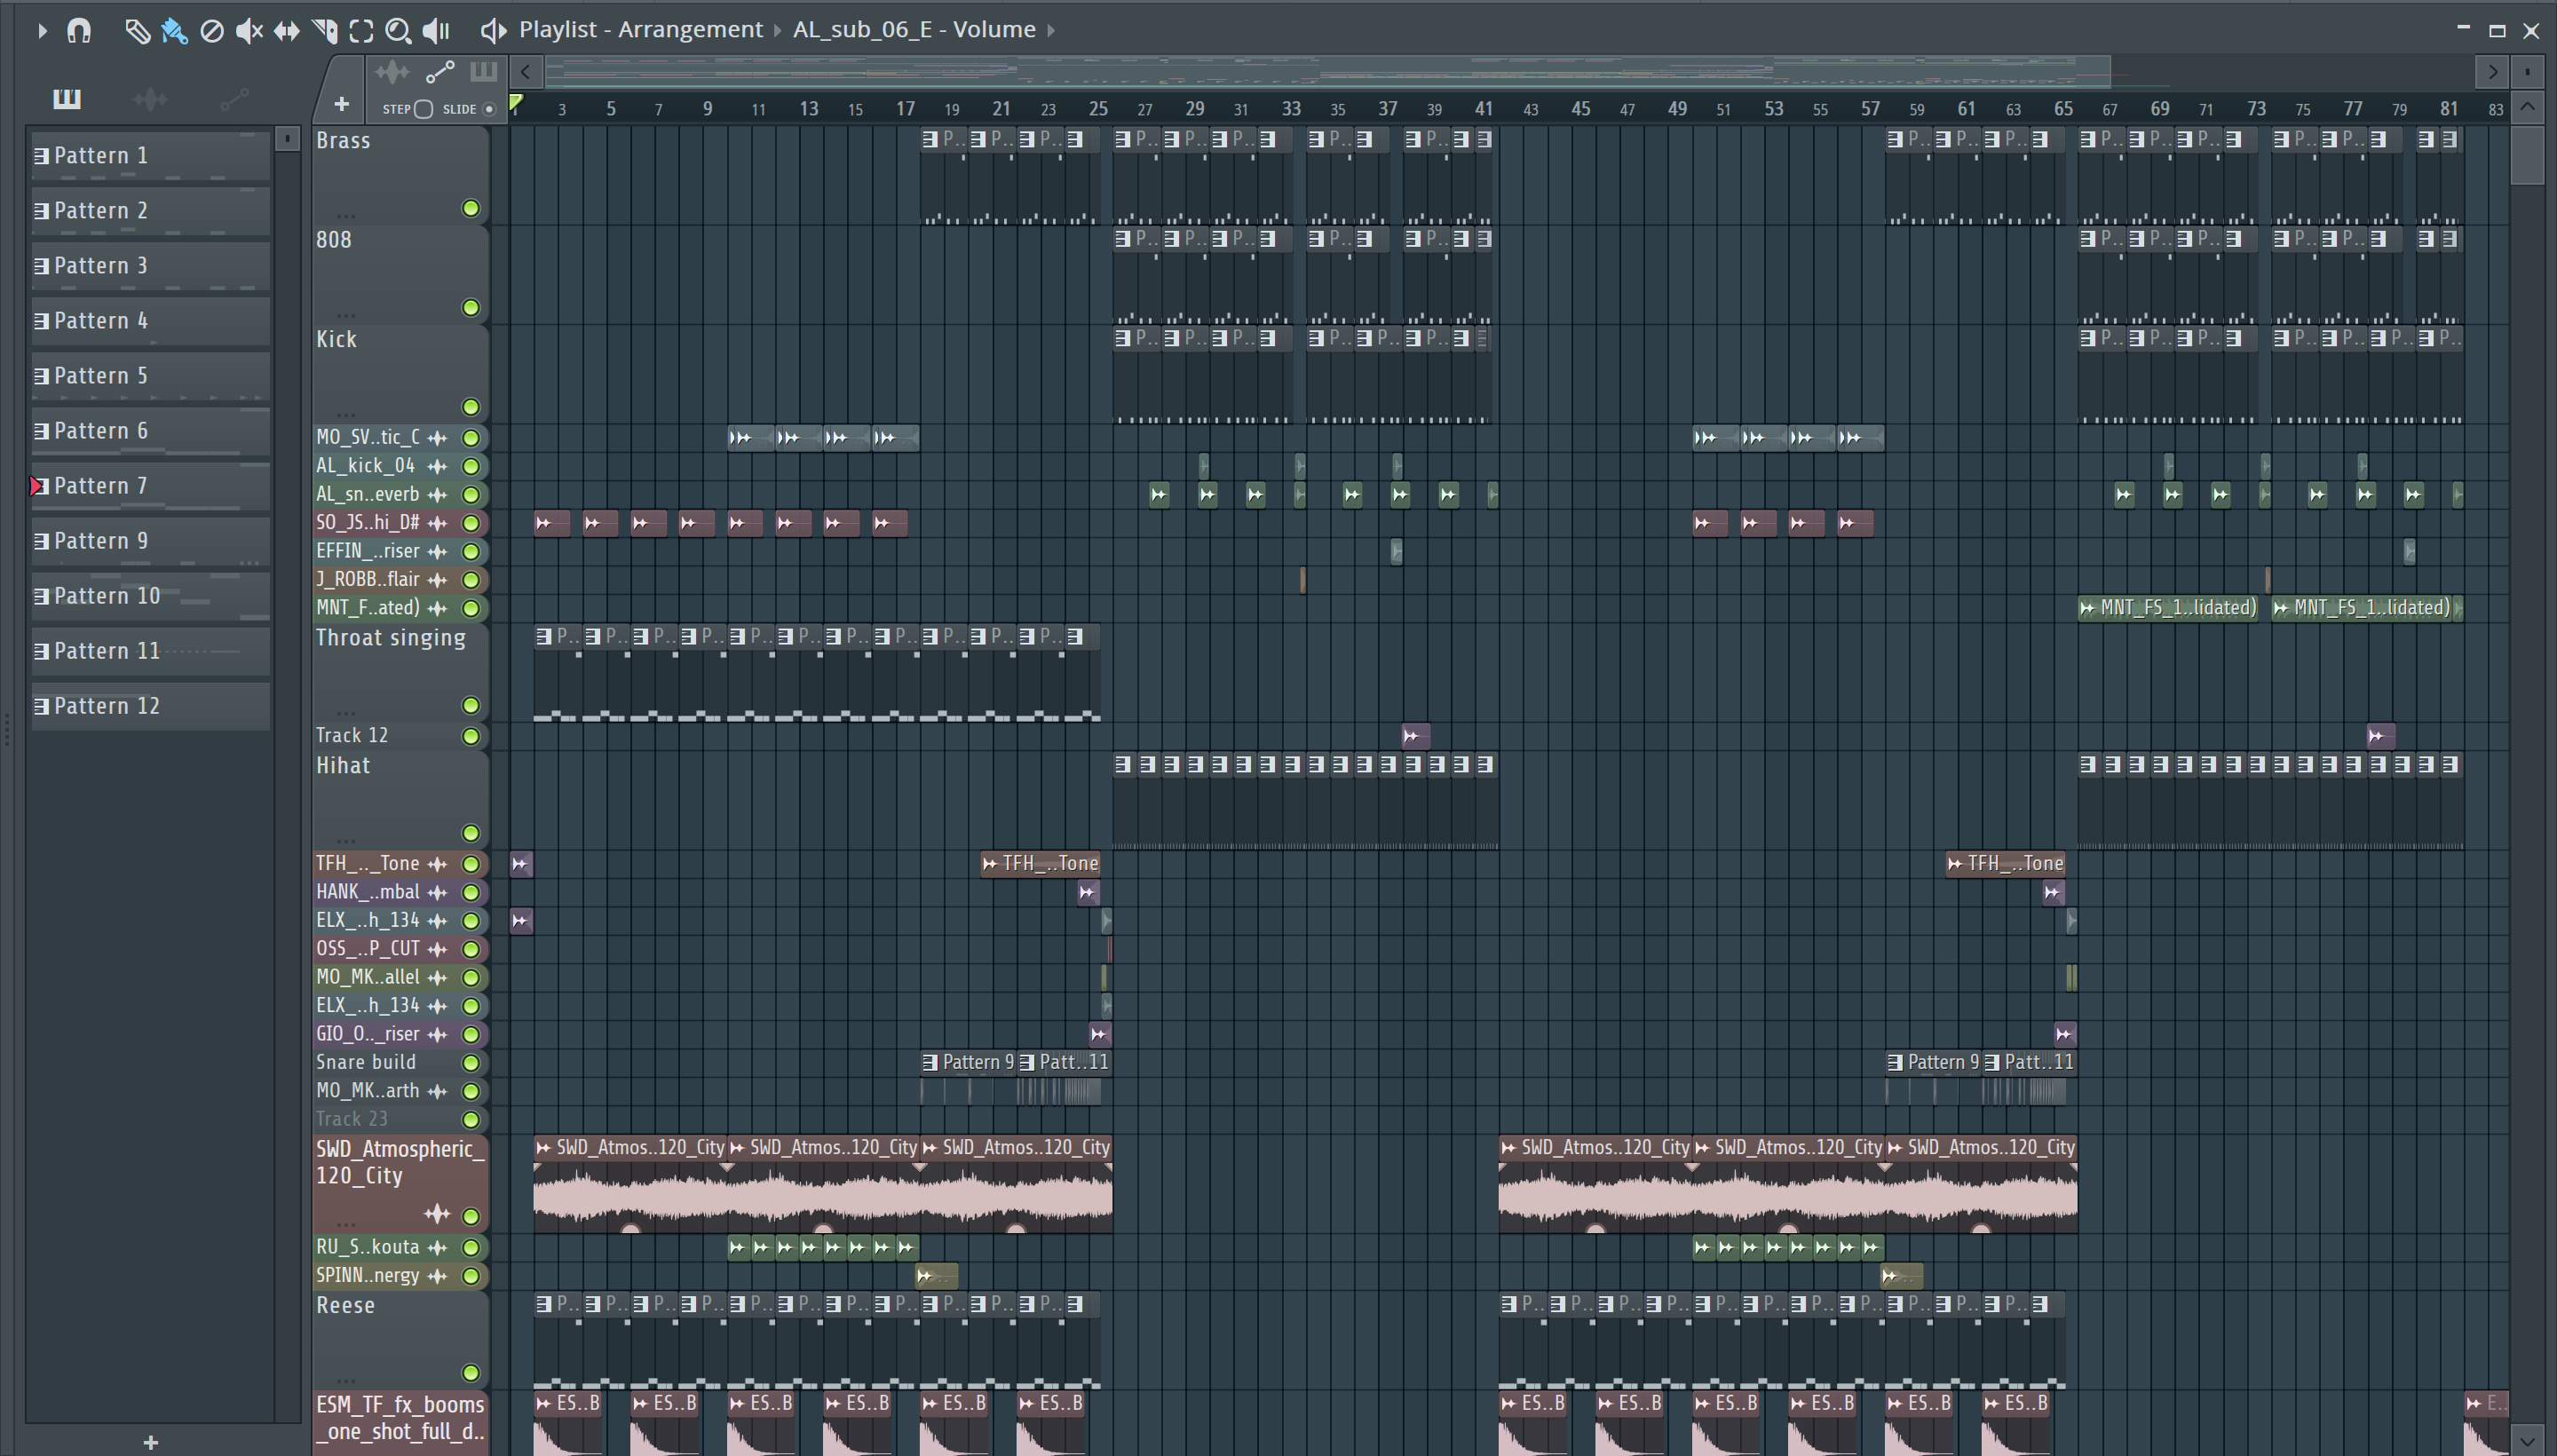Select Pattern 10 in the picker
Image resolution: width=2557 pixels, height=1456 pixels.
coord(150,595)
